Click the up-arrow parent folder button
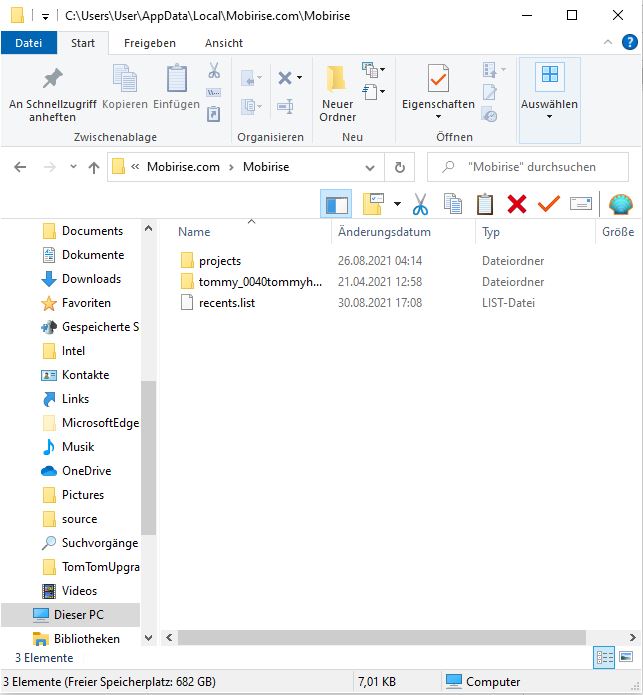Image resolution: width=643 pixels, height=695 pixels. (94, 167)
